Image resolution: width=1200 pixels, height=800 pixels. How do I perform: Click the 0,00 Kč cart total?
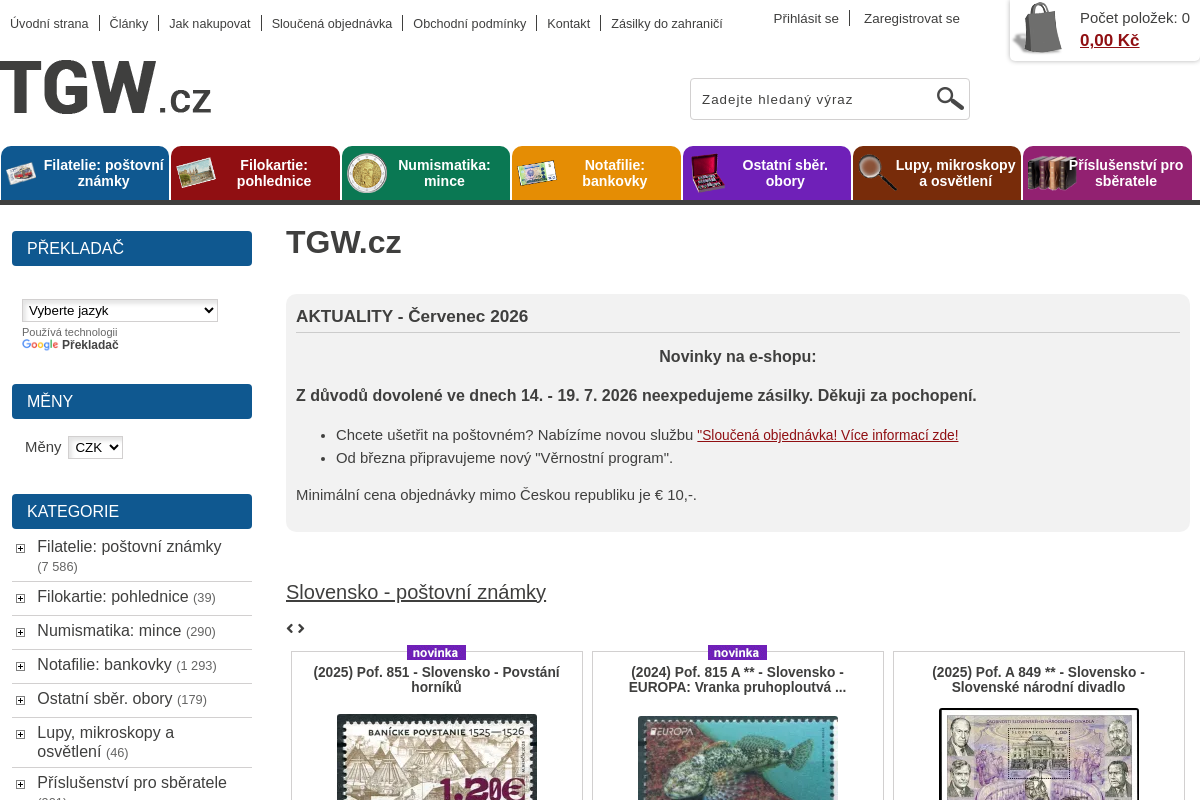(x=1109, y=40)
